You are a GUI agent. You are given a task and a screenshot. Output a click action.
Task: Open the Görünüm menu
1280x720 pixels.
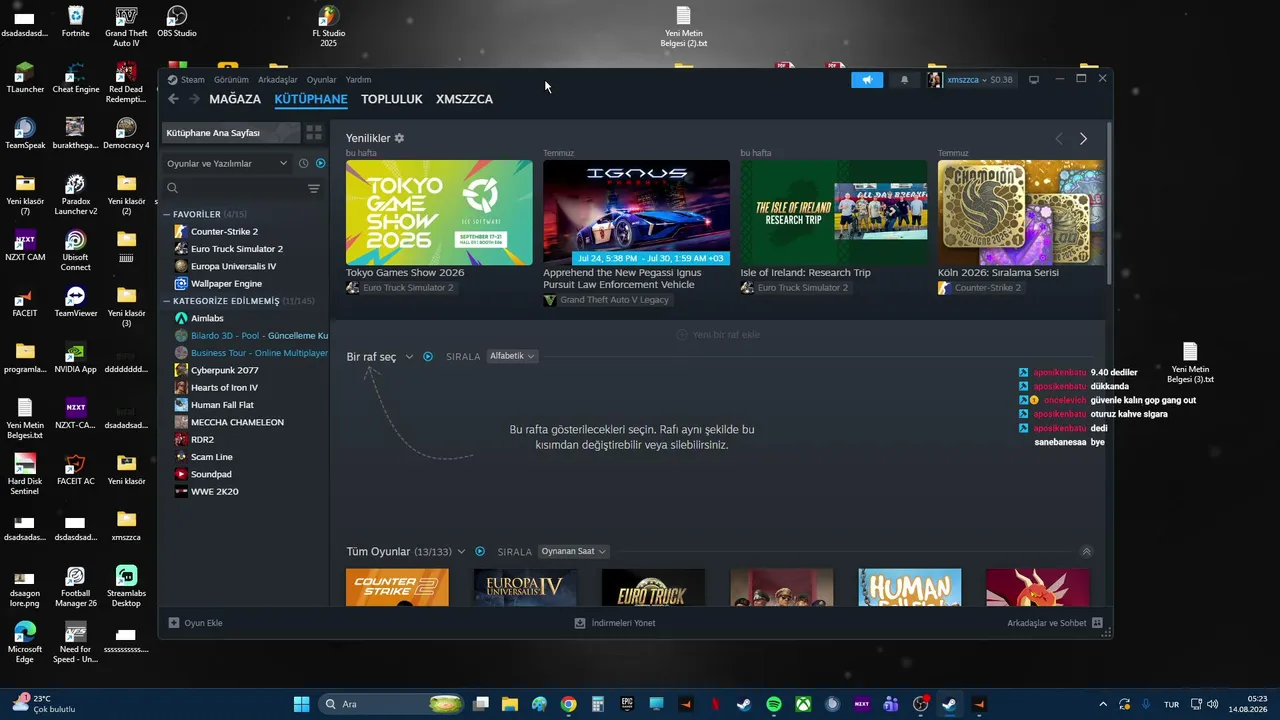click(231, 80)
